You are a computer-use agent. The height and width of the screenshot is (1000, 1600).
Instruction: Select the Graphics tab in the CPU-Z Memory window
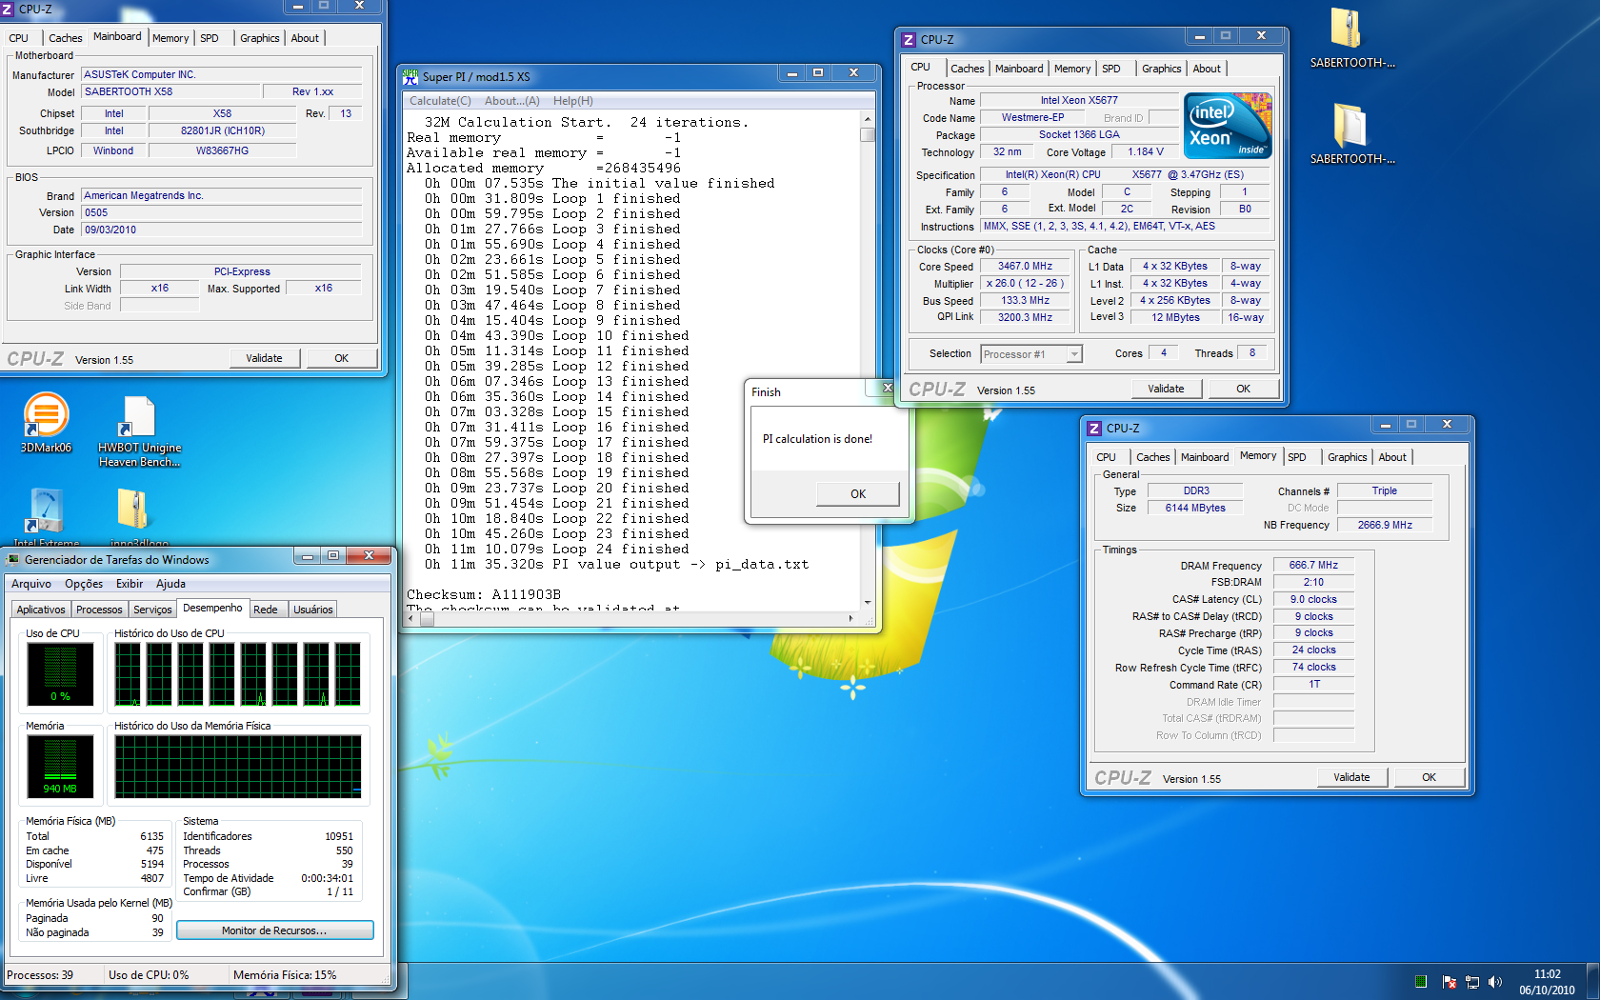1347,457
